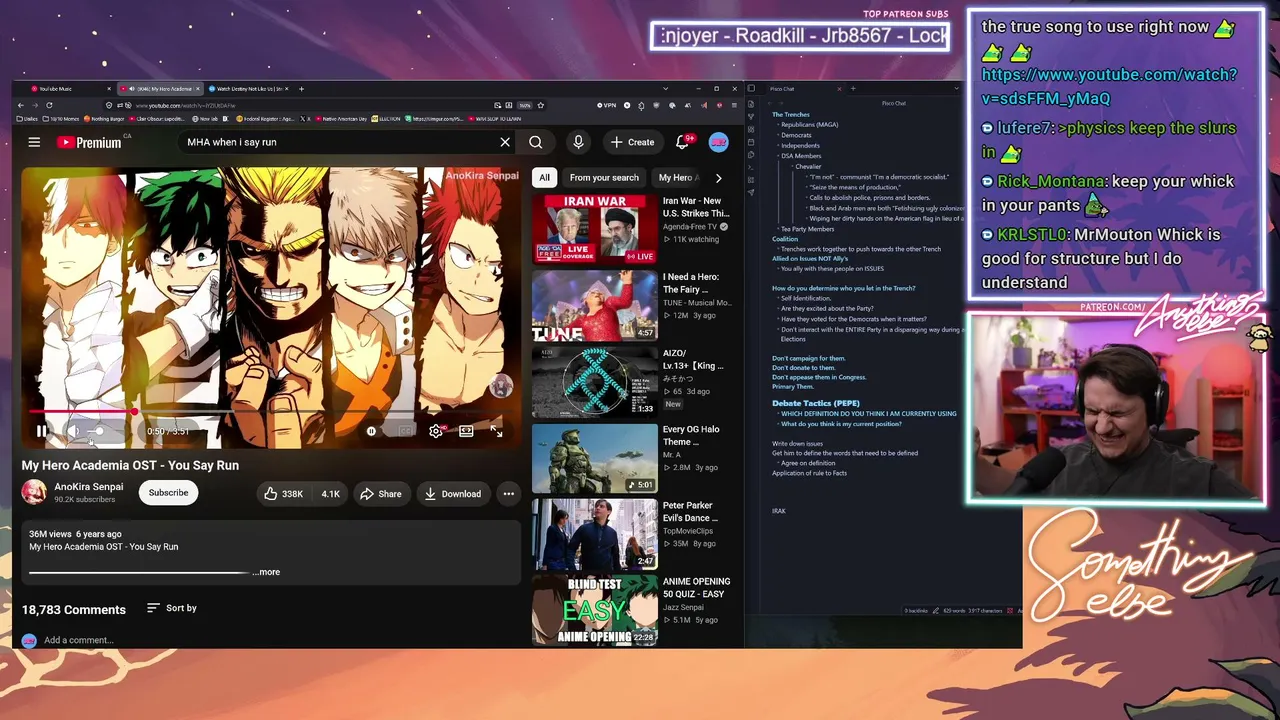Open the YouTube account avatar menu
Viewport: 1280px width, 720px height.
point(718,142)
